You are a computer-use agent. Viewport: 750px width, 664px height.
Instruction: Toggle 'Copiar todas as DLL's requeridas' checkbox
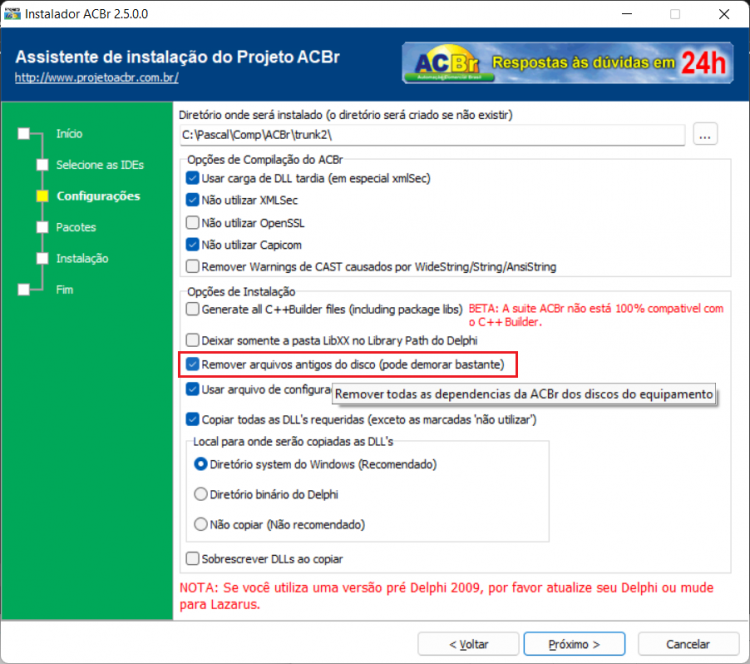[192, 420]
